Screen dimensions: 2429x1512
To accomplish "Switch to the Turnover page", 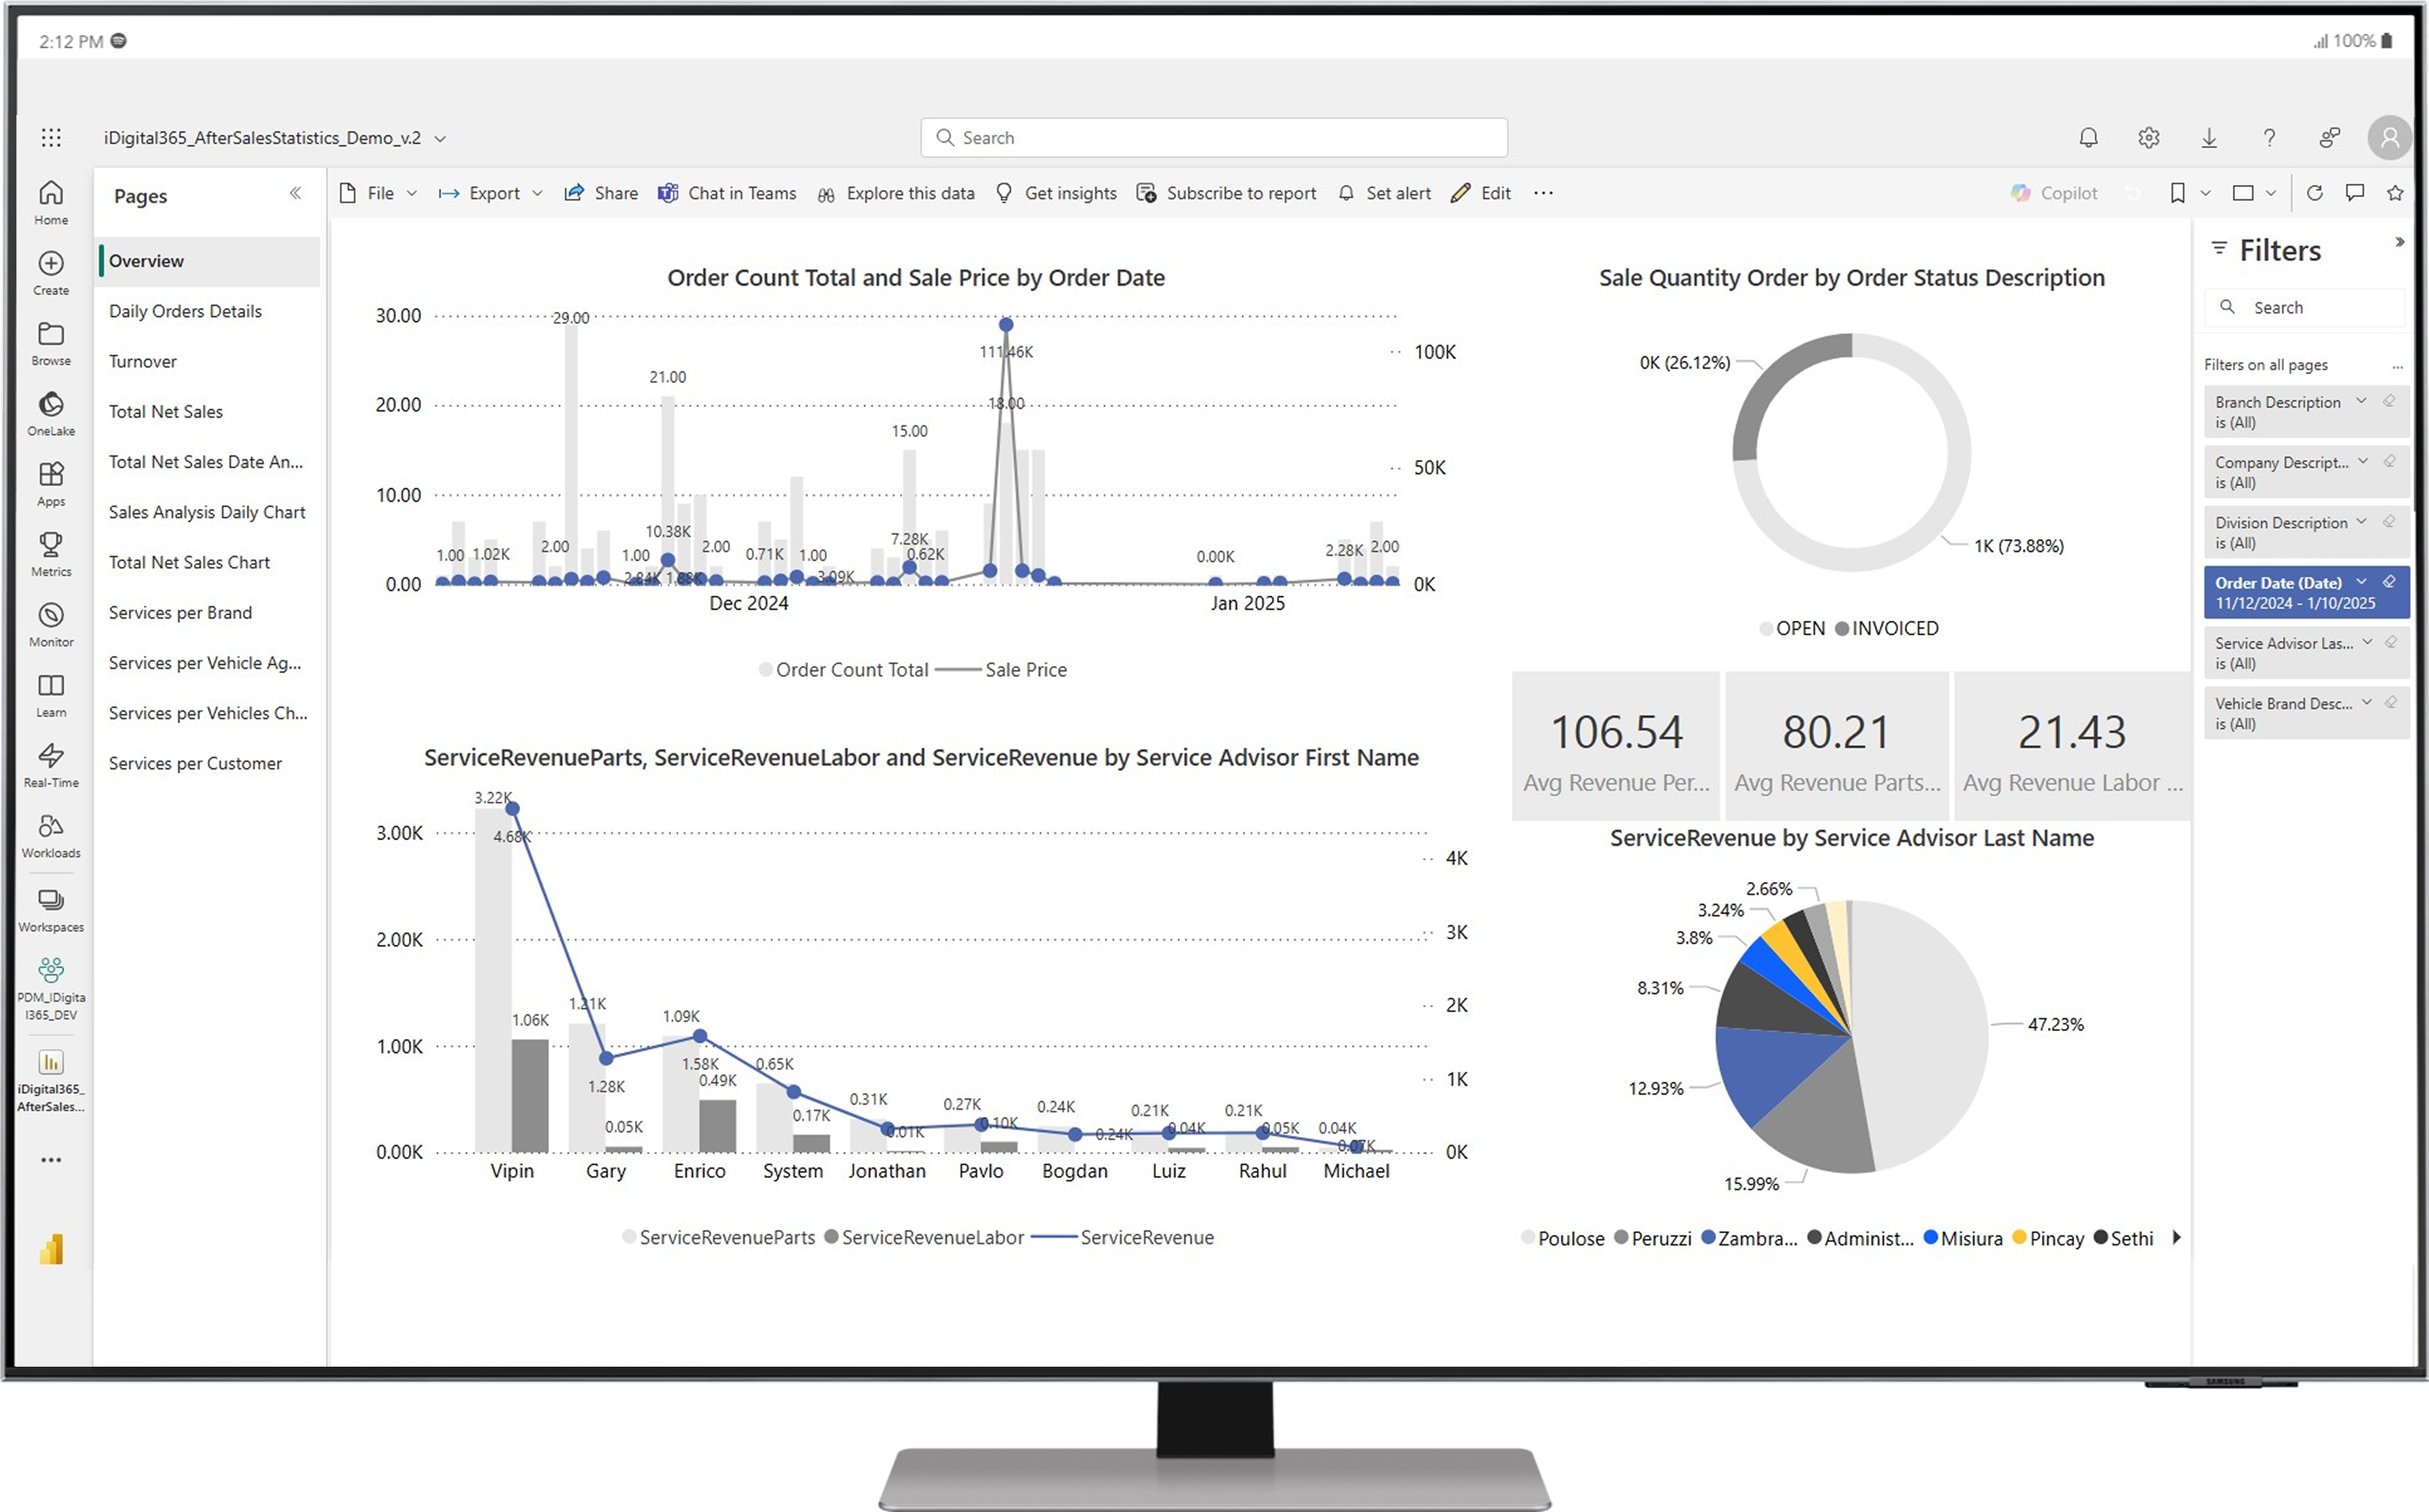I will coord(142,361).
